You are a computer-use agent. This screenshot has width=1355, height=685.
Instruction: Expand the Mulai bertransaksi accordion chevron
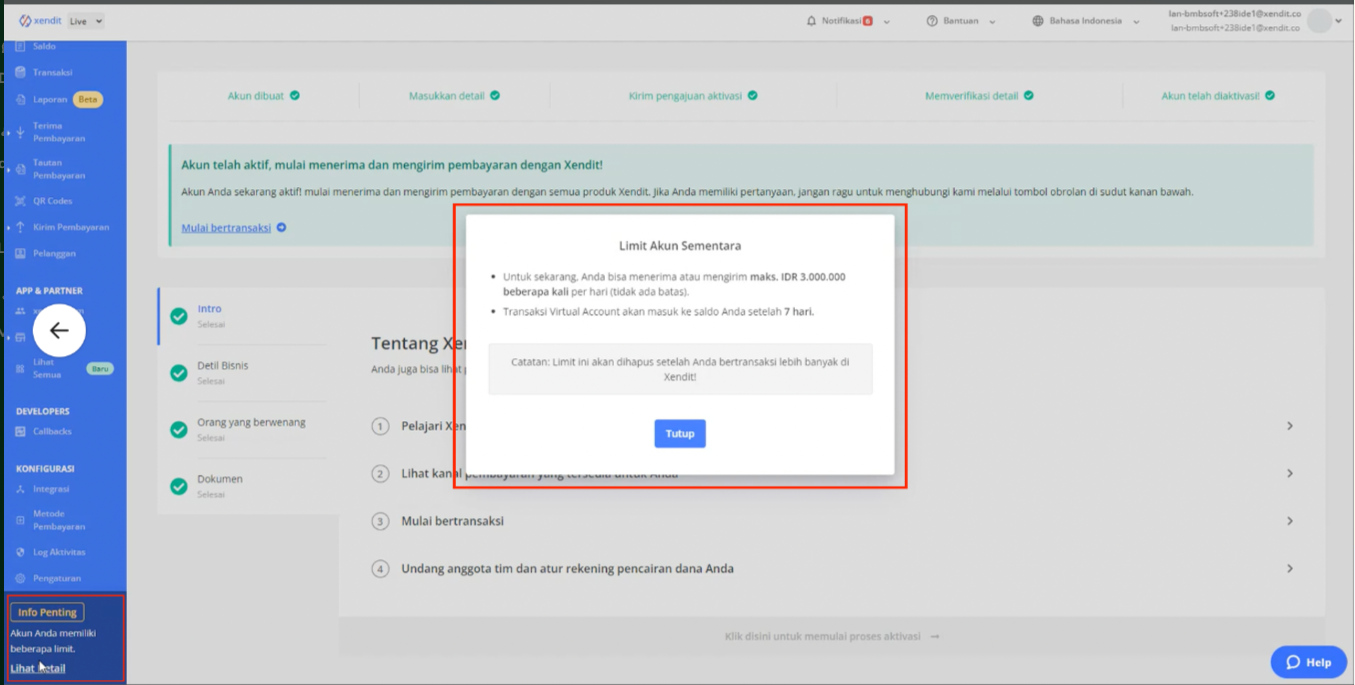(1290, 521)
